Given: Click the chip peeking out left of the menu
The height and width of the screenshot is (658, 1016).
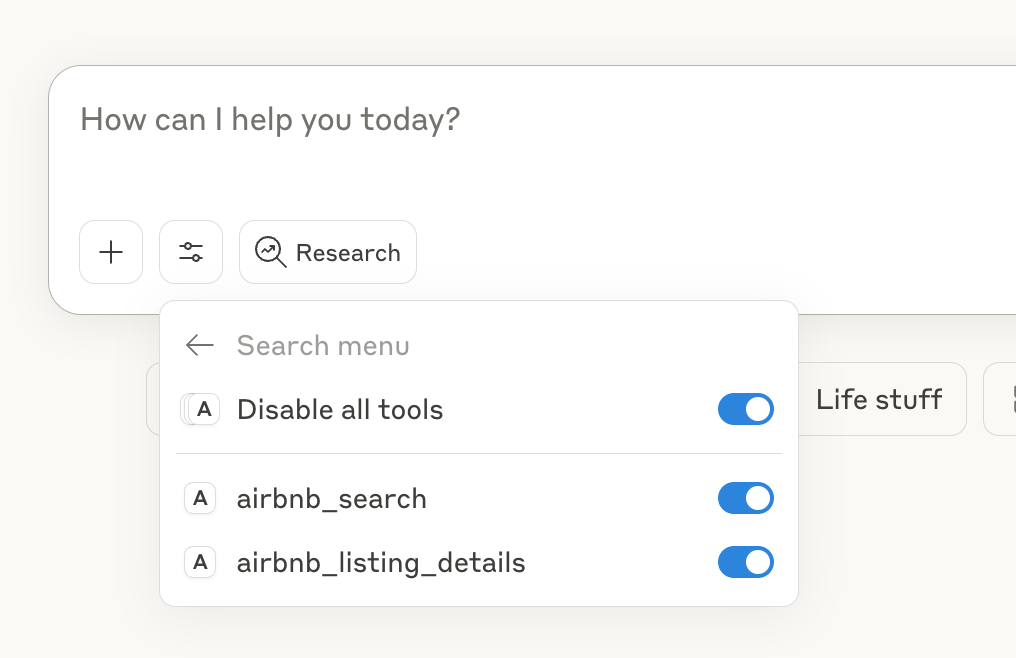Looking at the screenshot, I should click(153, 399).
